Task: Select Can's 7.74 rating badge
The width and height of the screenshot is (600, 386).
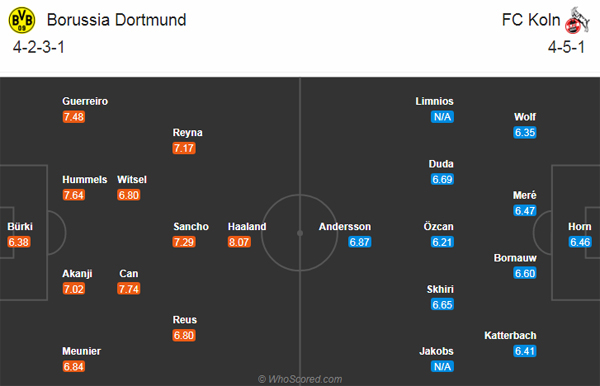Action: 129,288
